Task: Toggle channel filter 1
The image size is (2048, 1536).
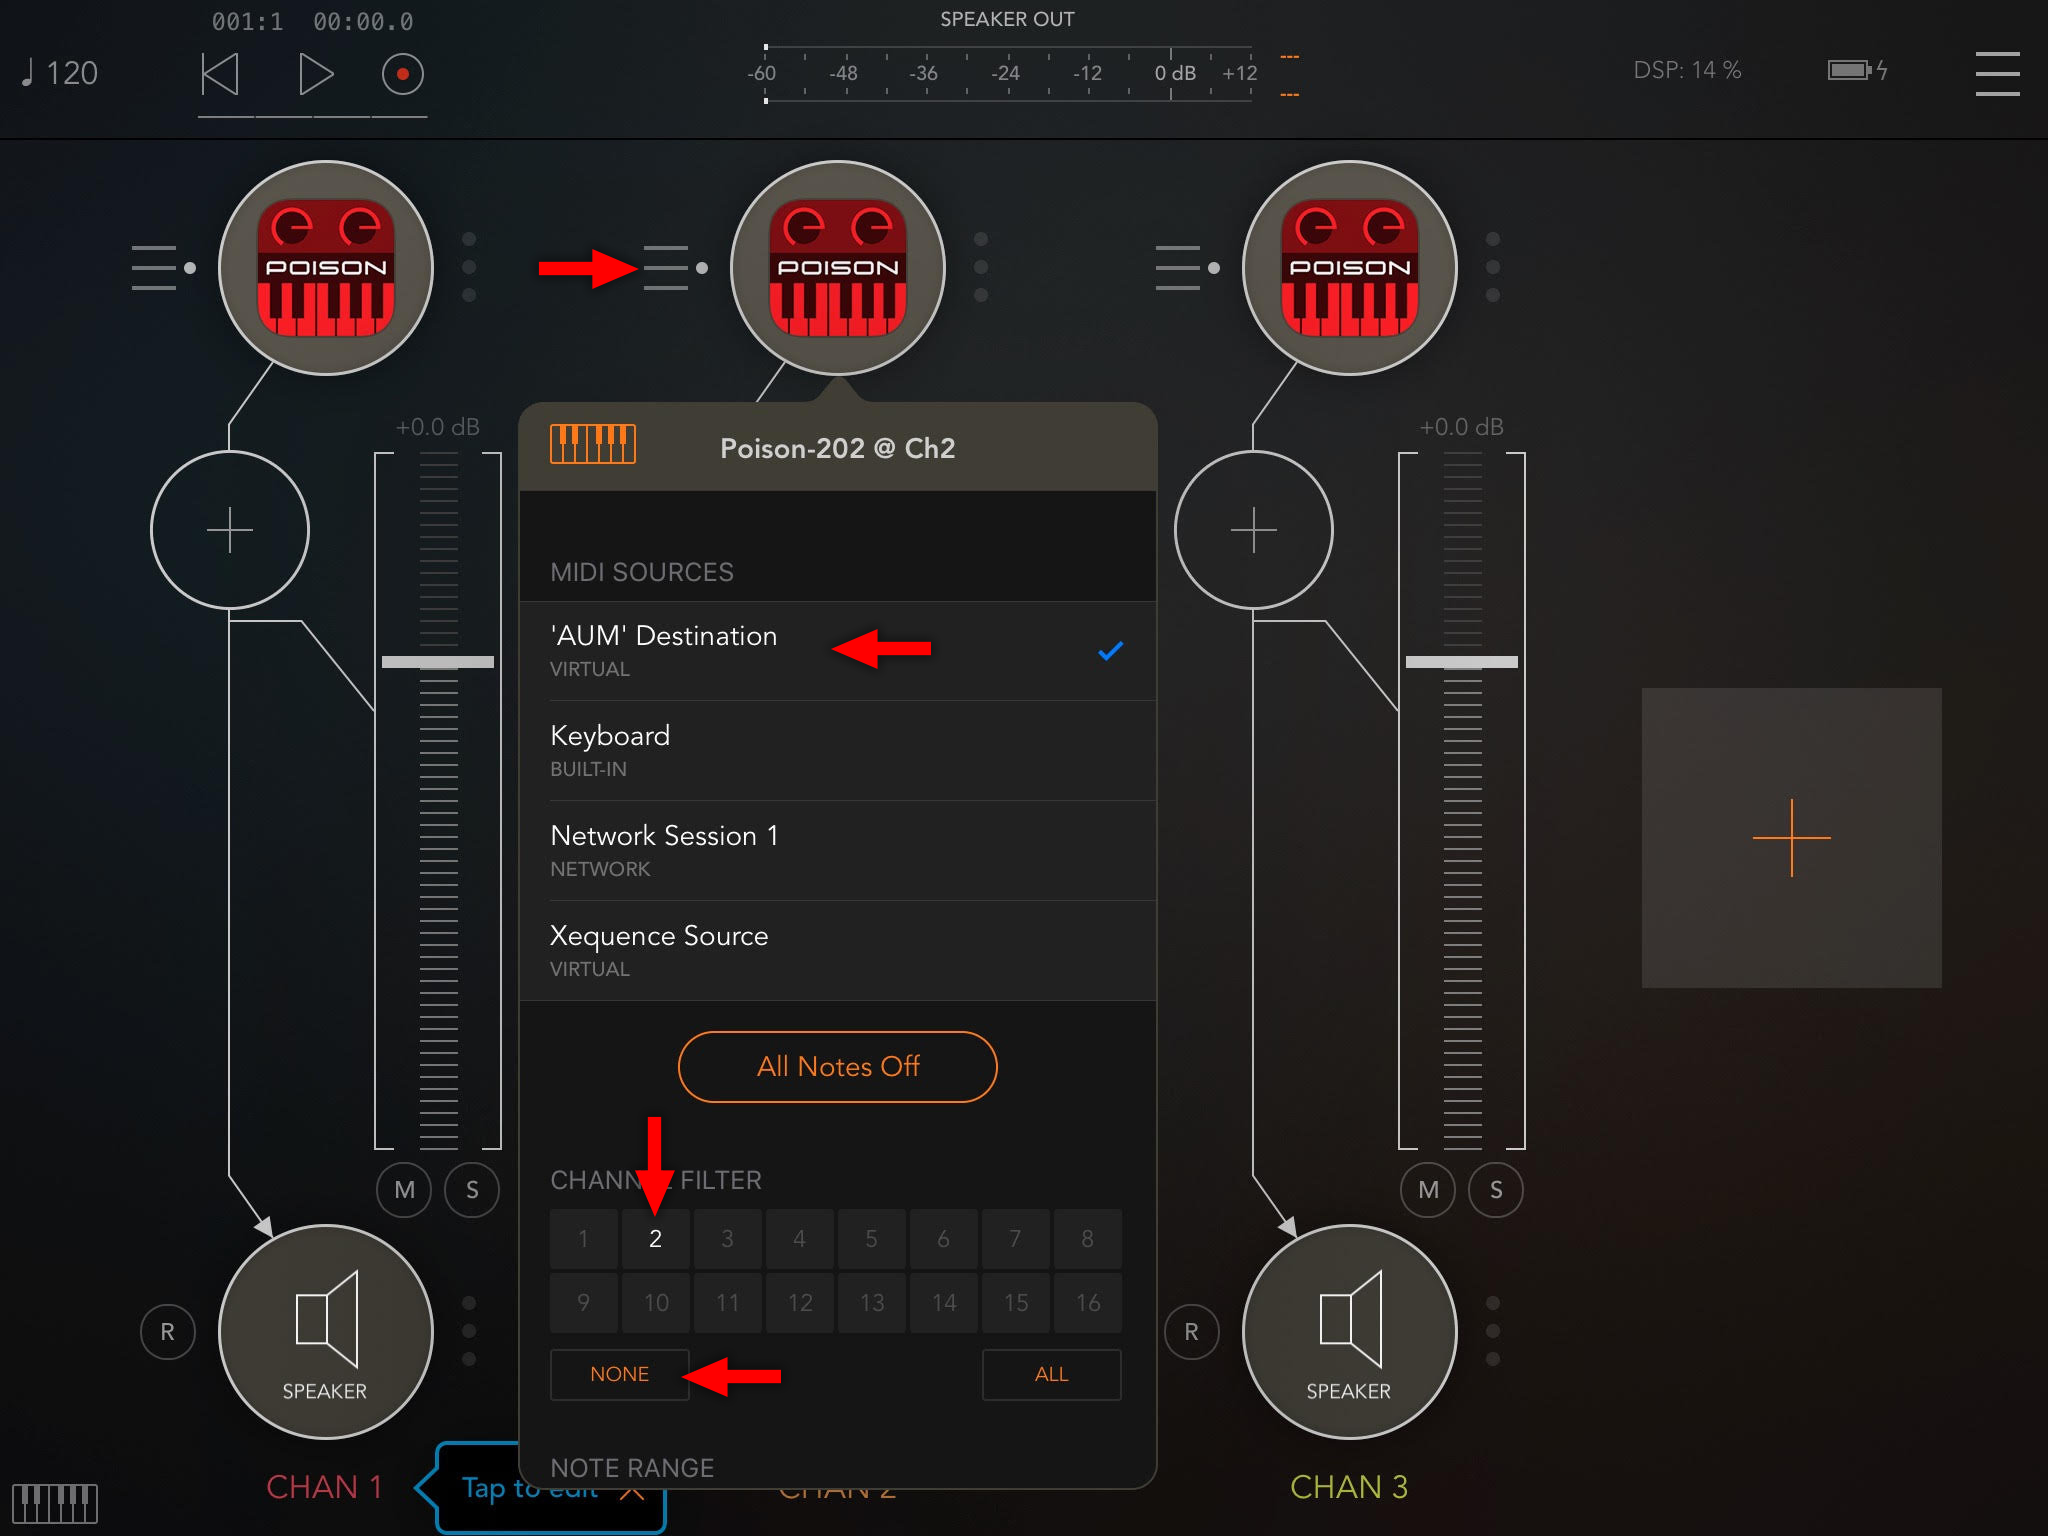Action: [x=584, y=1239]
